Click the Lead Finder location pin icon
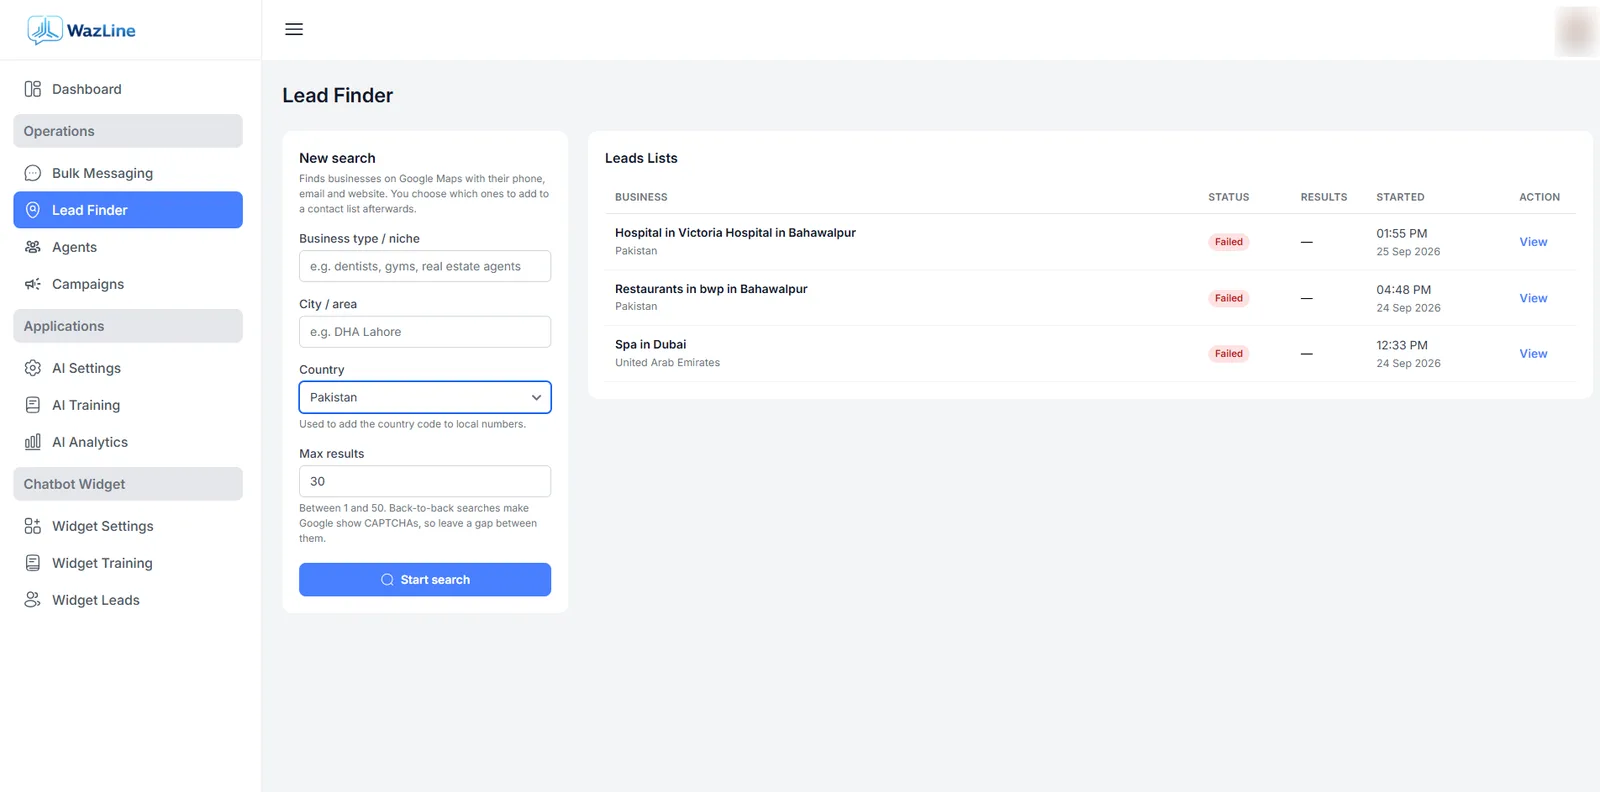 point(33,210)
